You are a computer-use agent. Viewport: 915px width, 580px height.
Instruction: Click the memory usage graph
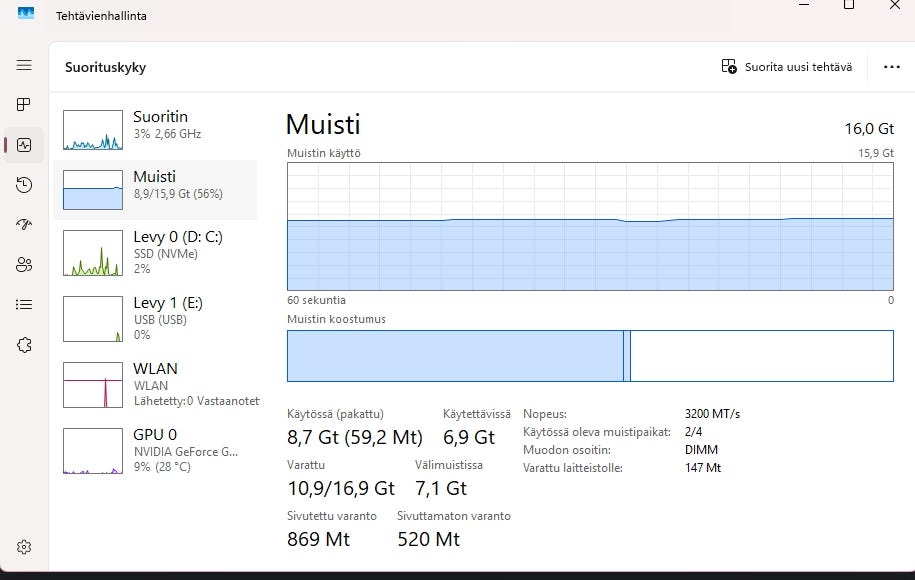[590, 227]
